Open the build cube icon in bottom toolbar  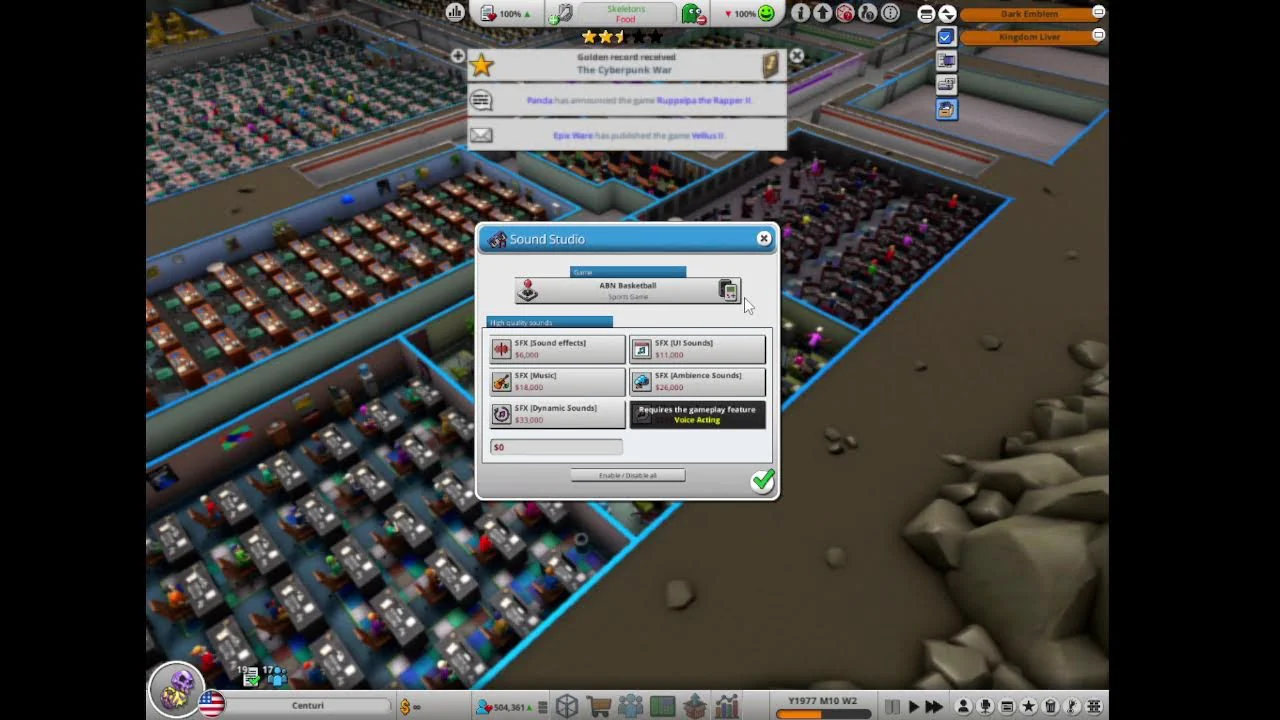(567, 706)
